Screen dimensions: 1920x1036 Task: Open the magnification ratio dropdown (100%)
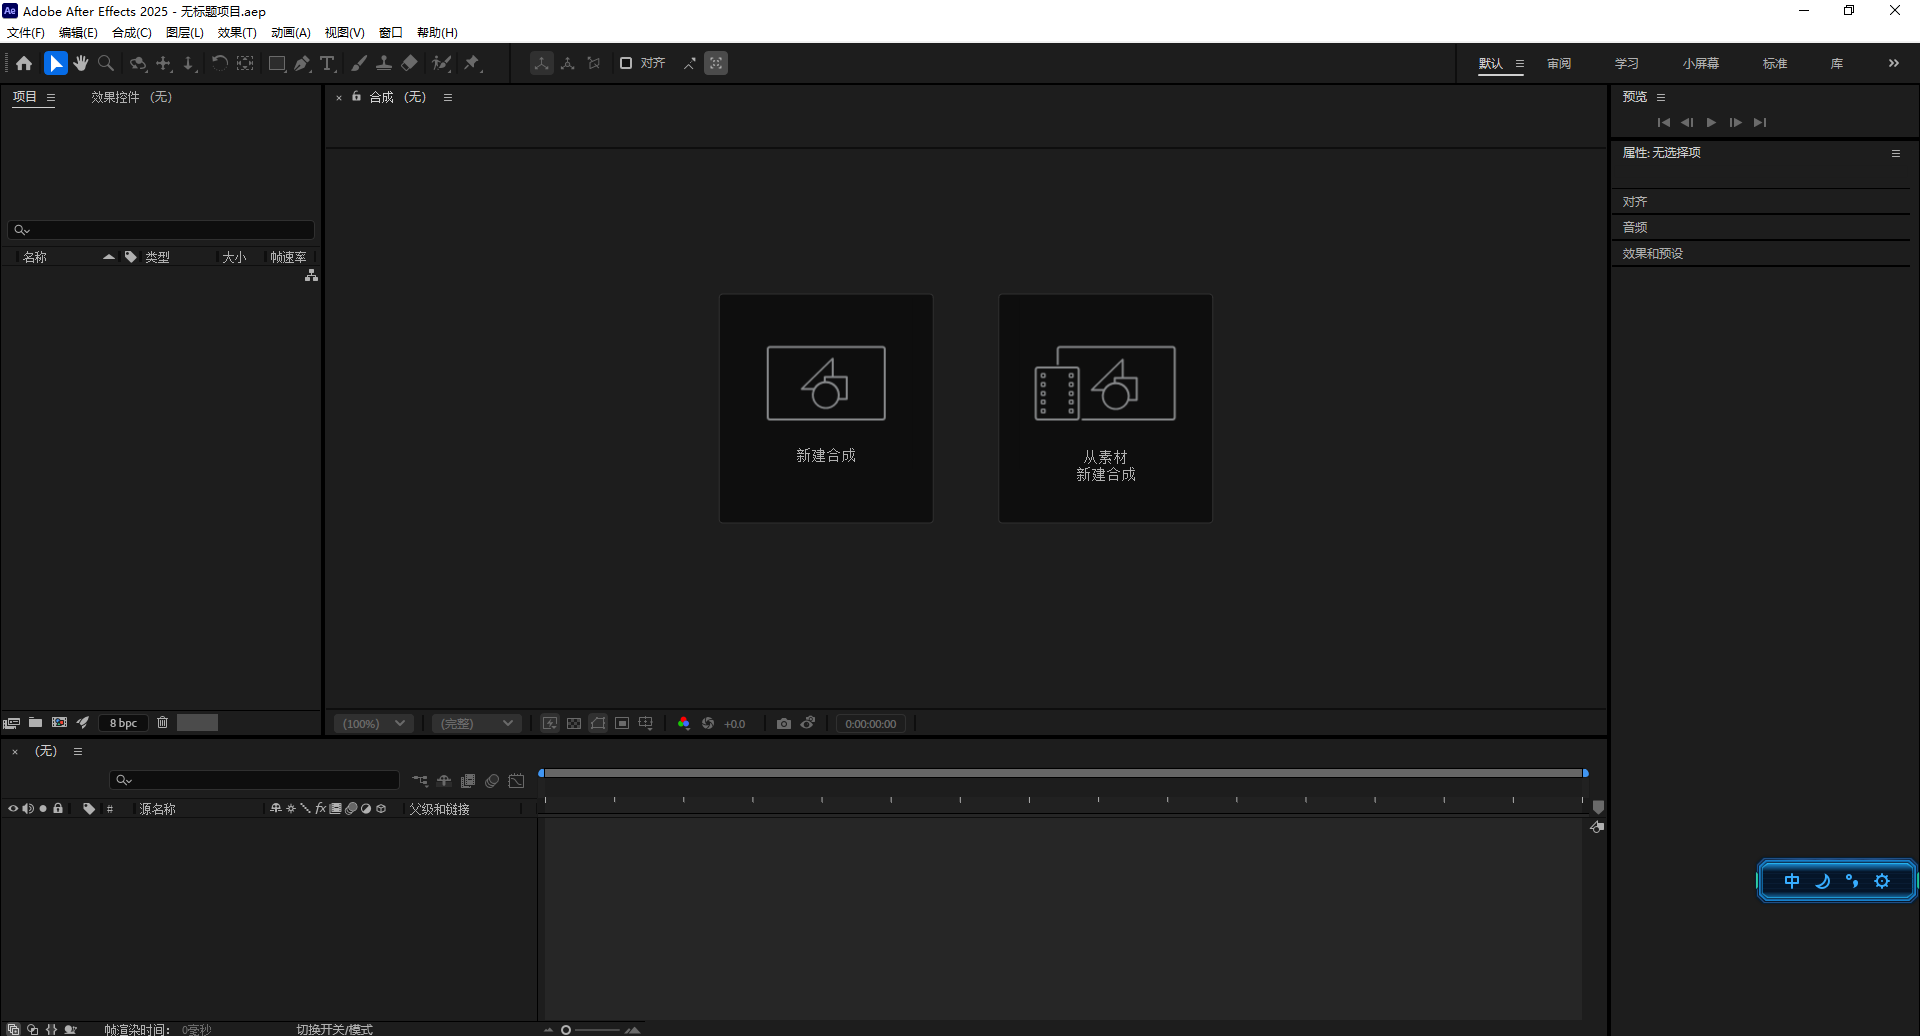coord(373,723)
